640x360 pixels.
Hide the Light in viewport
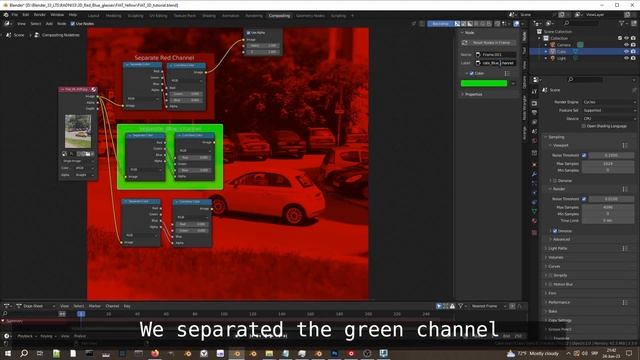pyautogui.click(x=627, y=58)
